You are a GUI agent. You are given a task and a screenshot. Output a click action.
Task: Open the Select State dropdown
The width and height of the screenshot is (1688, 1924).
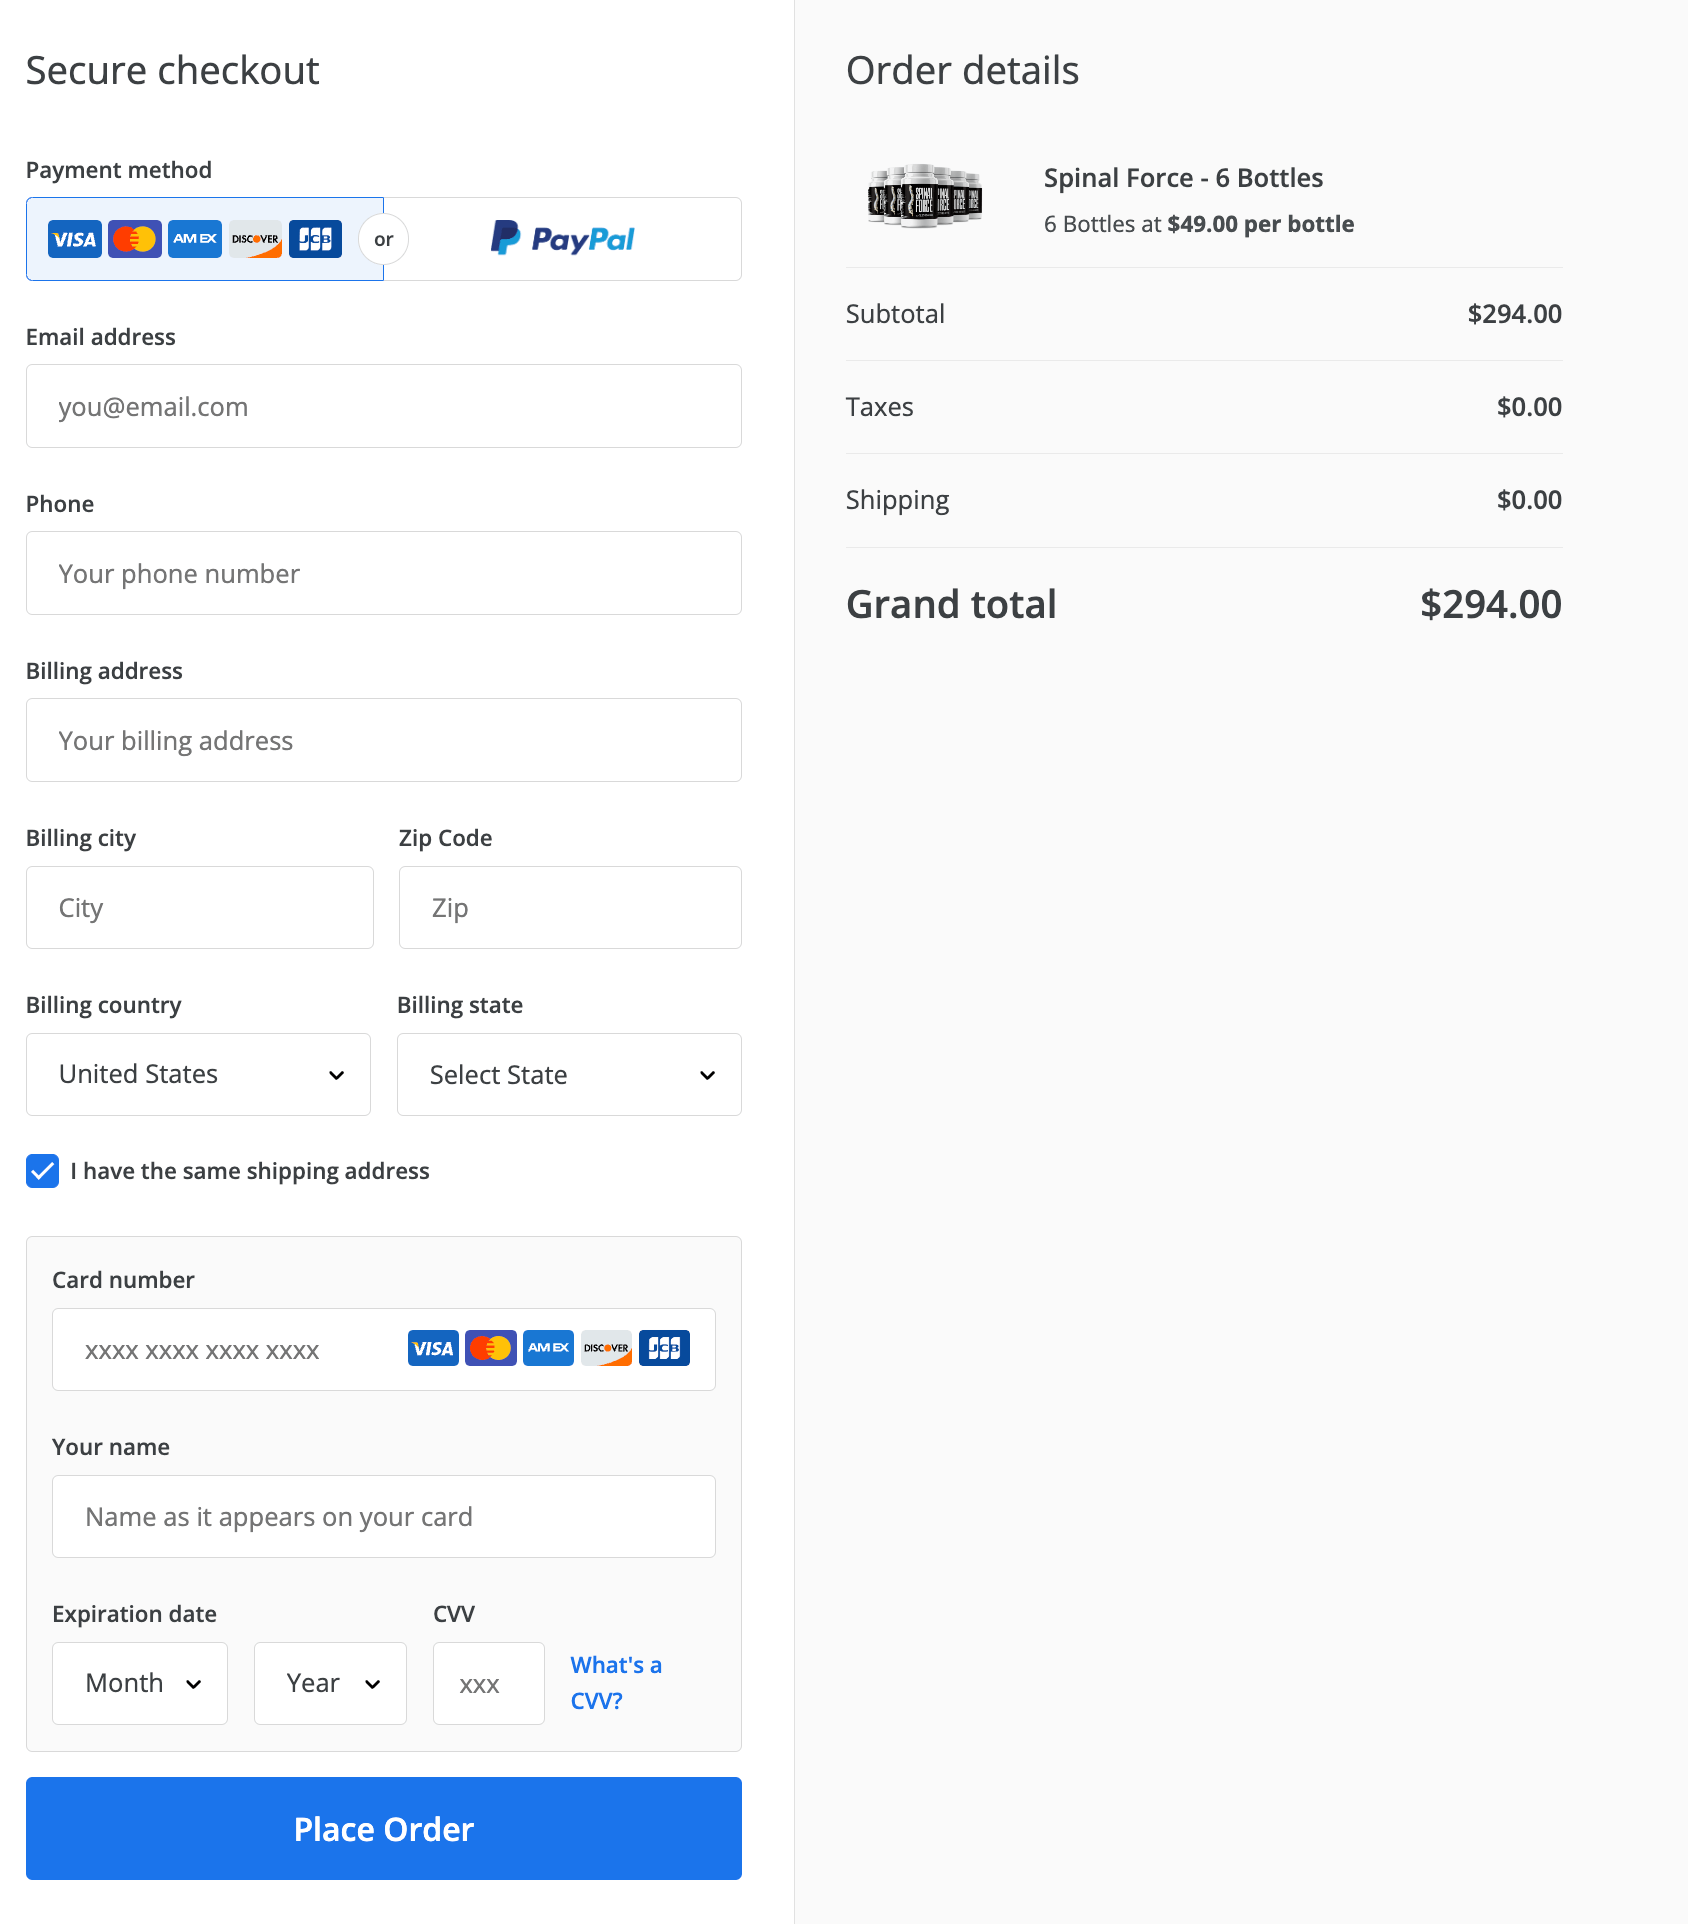pyautogui.click(x=569, y=1075)
